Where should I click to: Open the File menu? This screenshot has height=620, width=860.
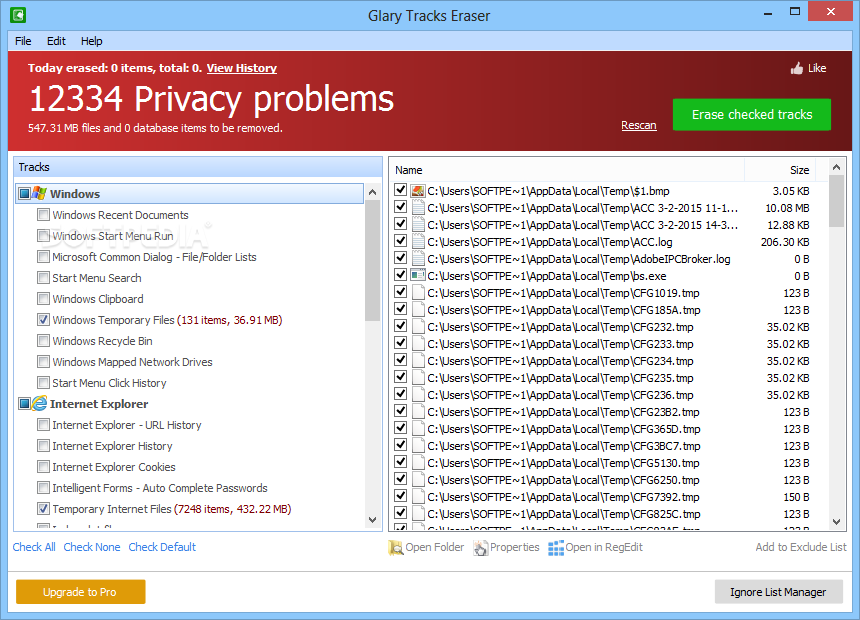pyautogui.click(x=23, y=41)
